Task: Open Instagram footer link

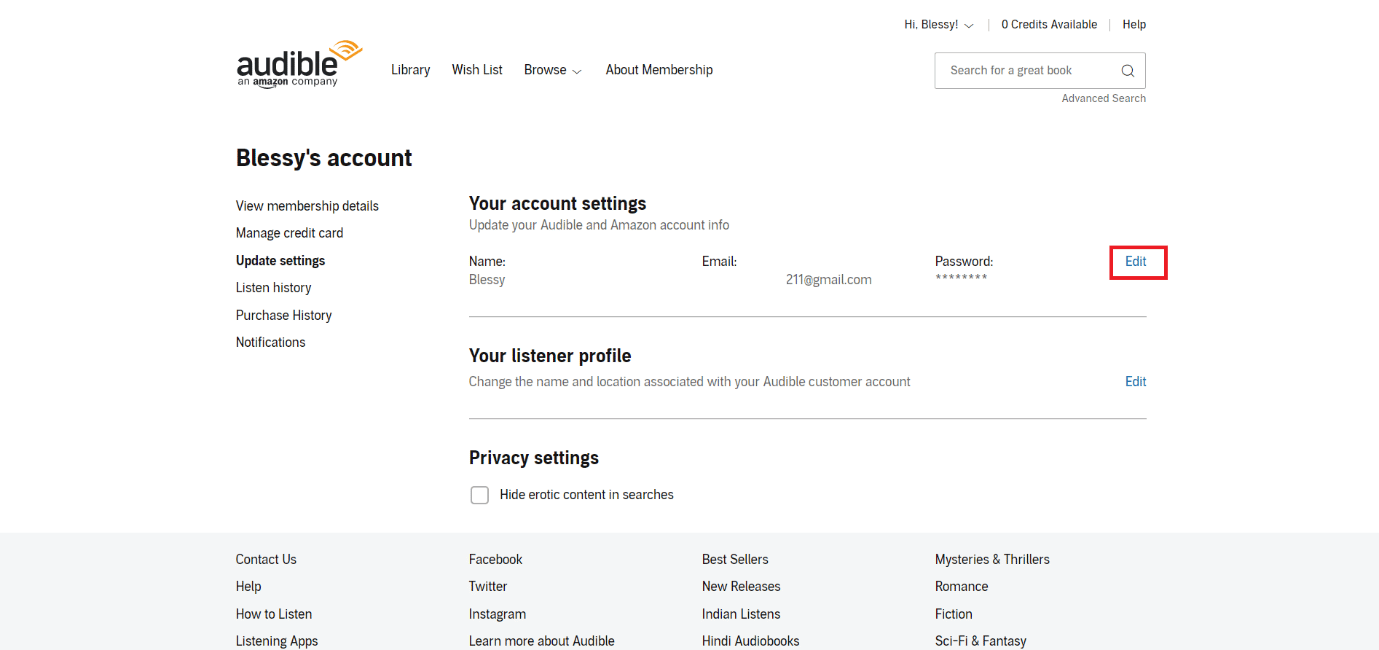Action: (x=497, y=614)
